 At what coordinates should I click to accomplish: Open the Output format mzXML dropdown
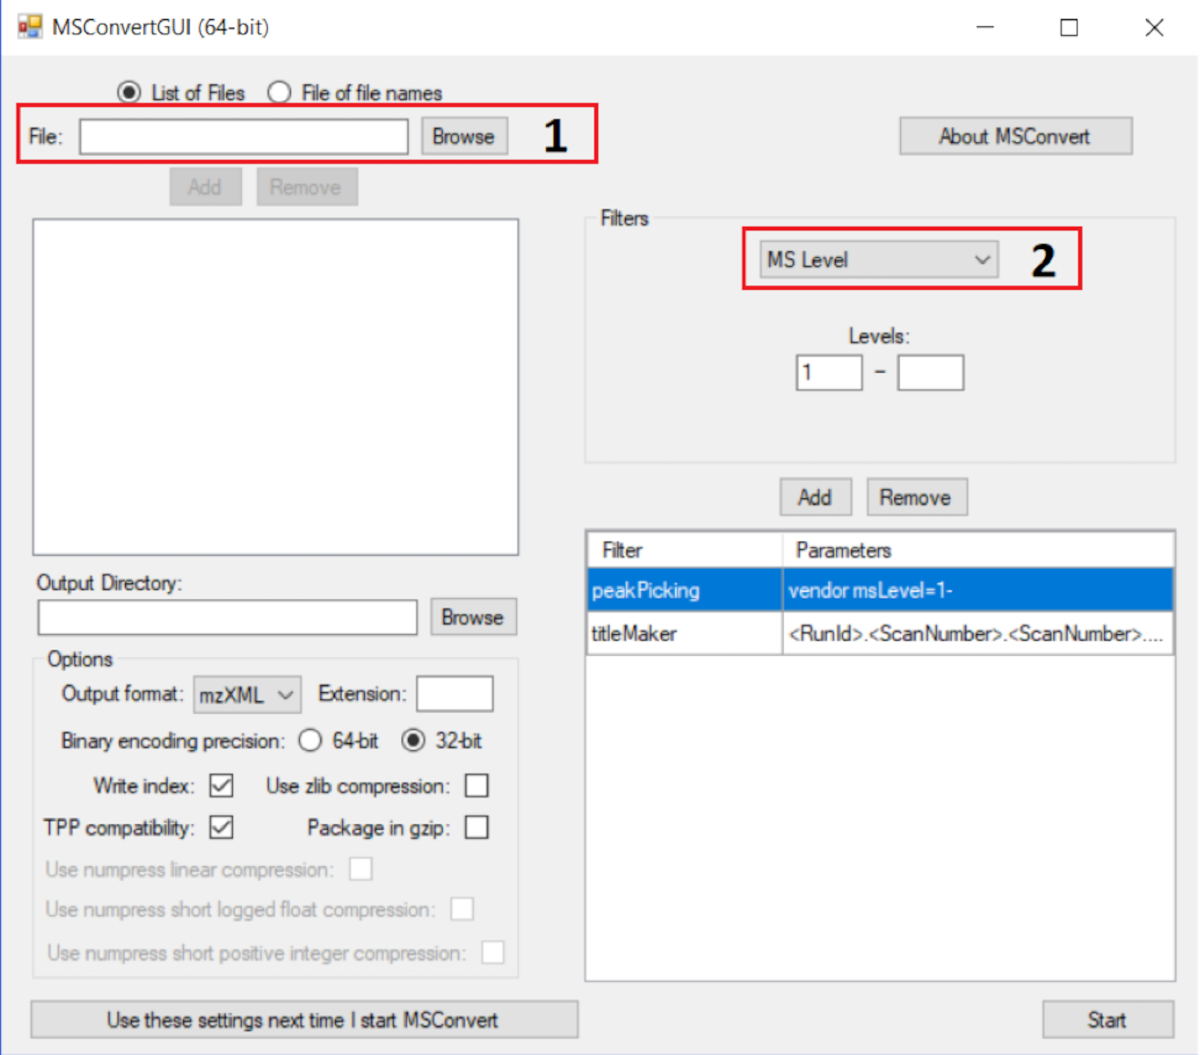coord(247,694)
